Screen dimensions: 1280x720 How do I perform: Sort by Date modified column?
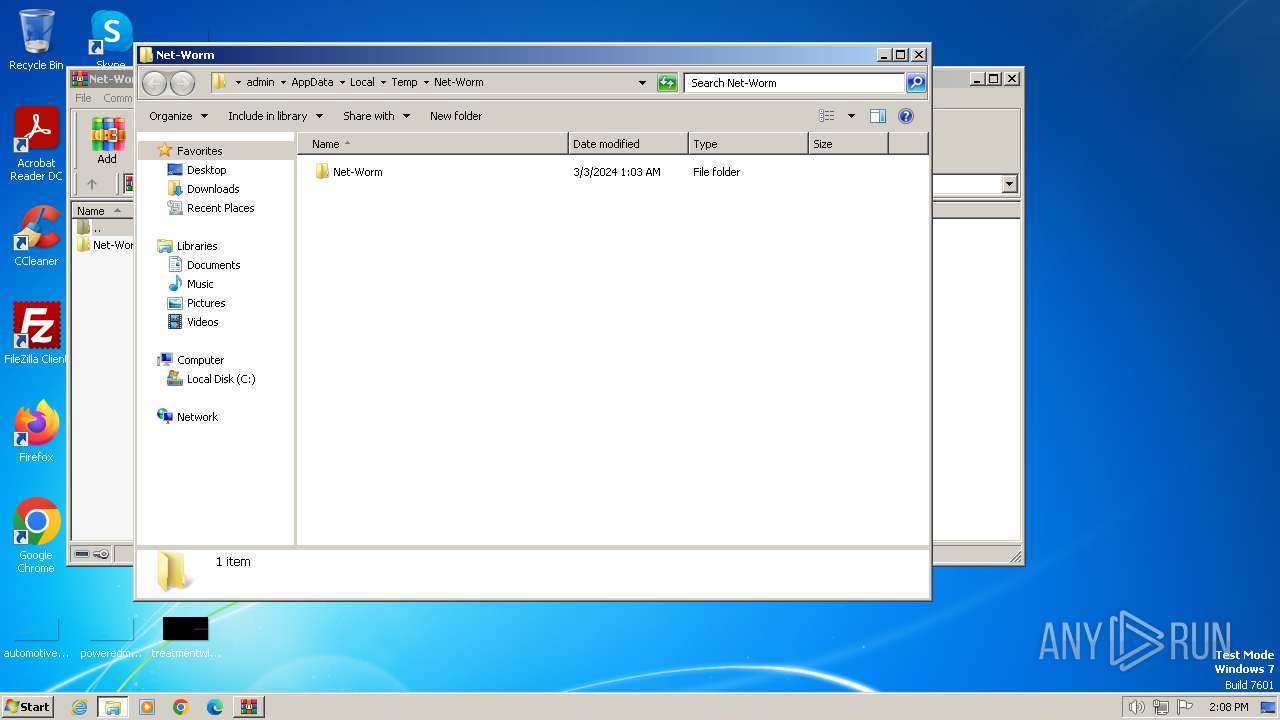[x=628, y=144]
